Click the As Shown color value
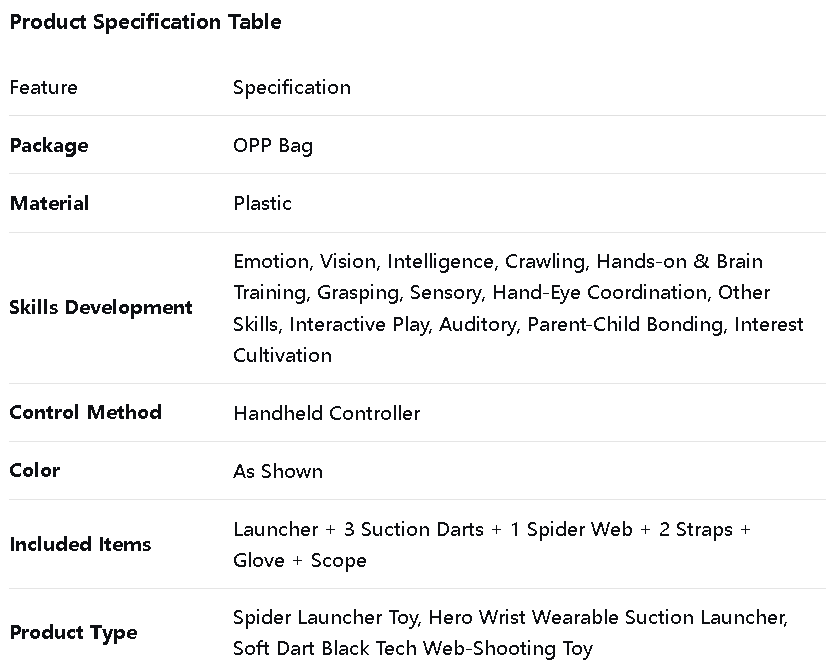The height and width of the screenshot is (669, 840). coord(278,471)
